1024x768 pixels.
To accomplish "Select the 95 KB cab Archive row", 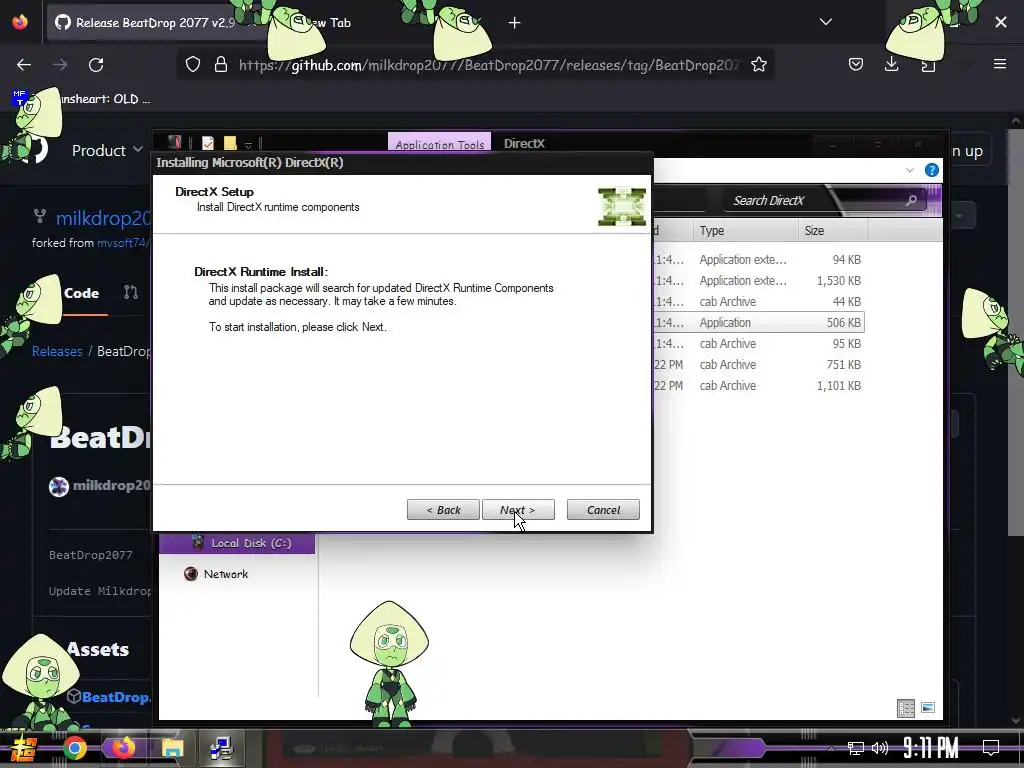I will 759,344.
